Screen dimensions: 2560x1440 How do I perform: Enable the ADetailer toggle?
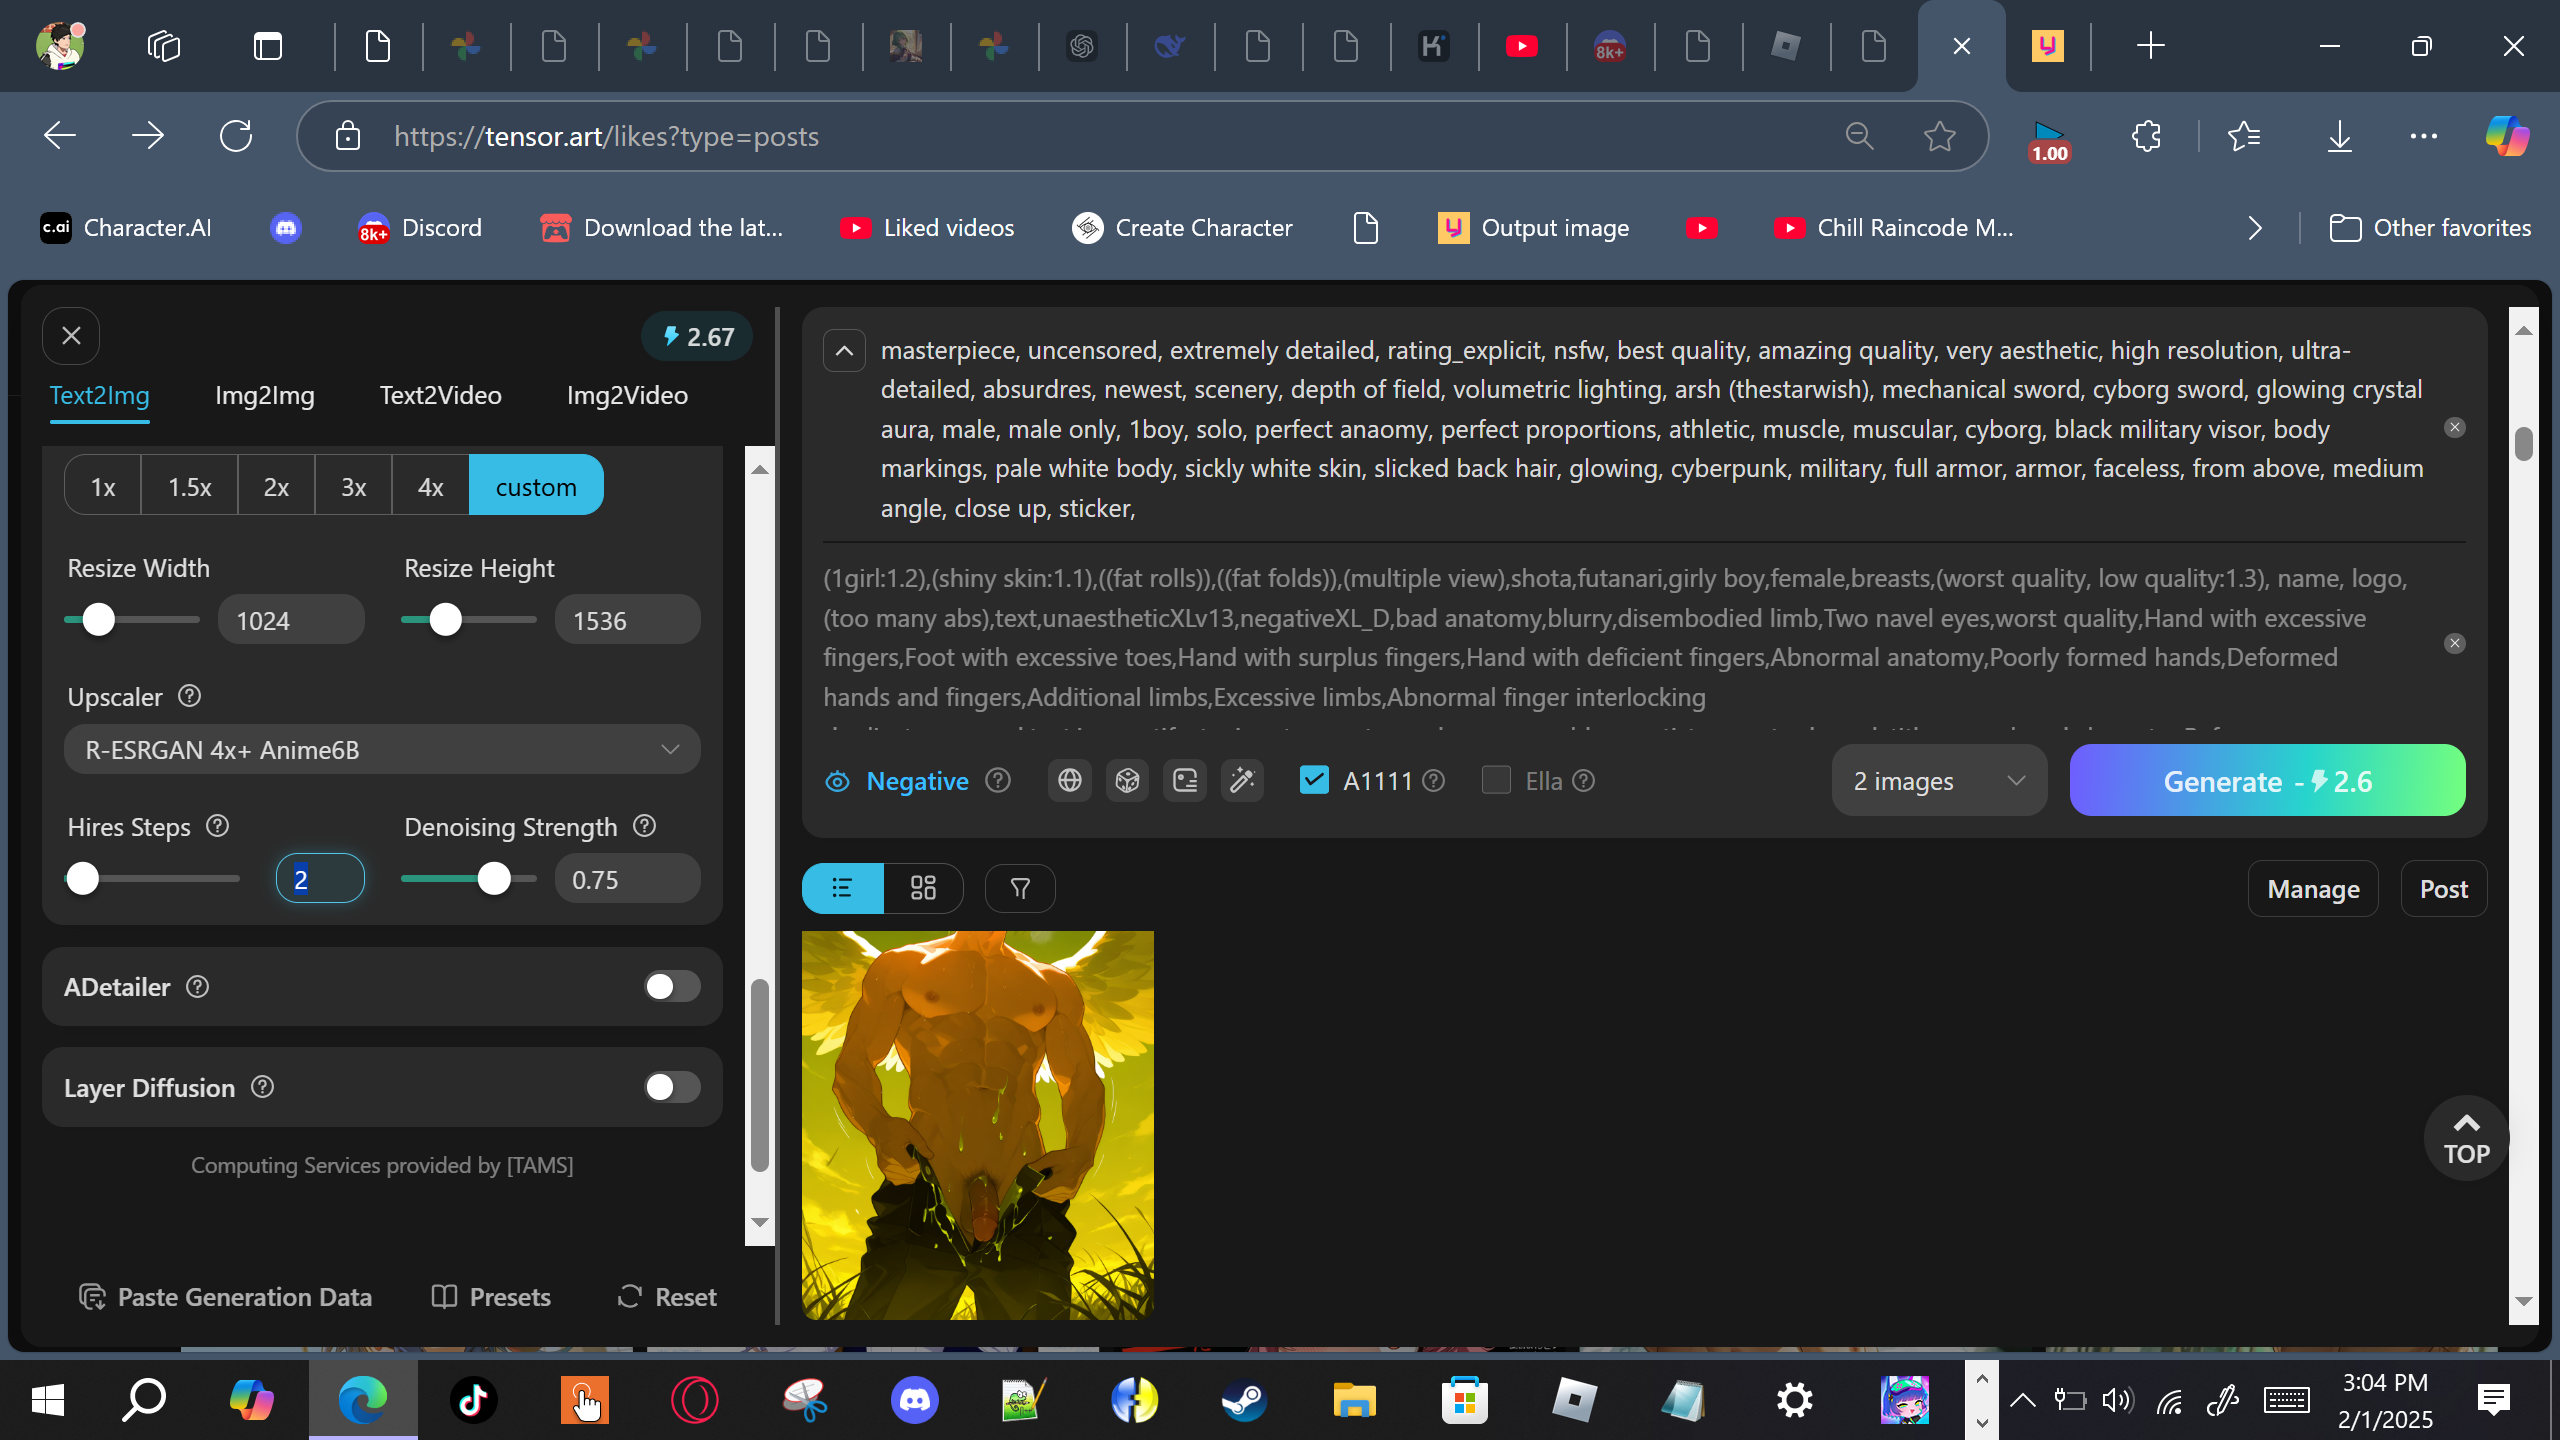672,987
